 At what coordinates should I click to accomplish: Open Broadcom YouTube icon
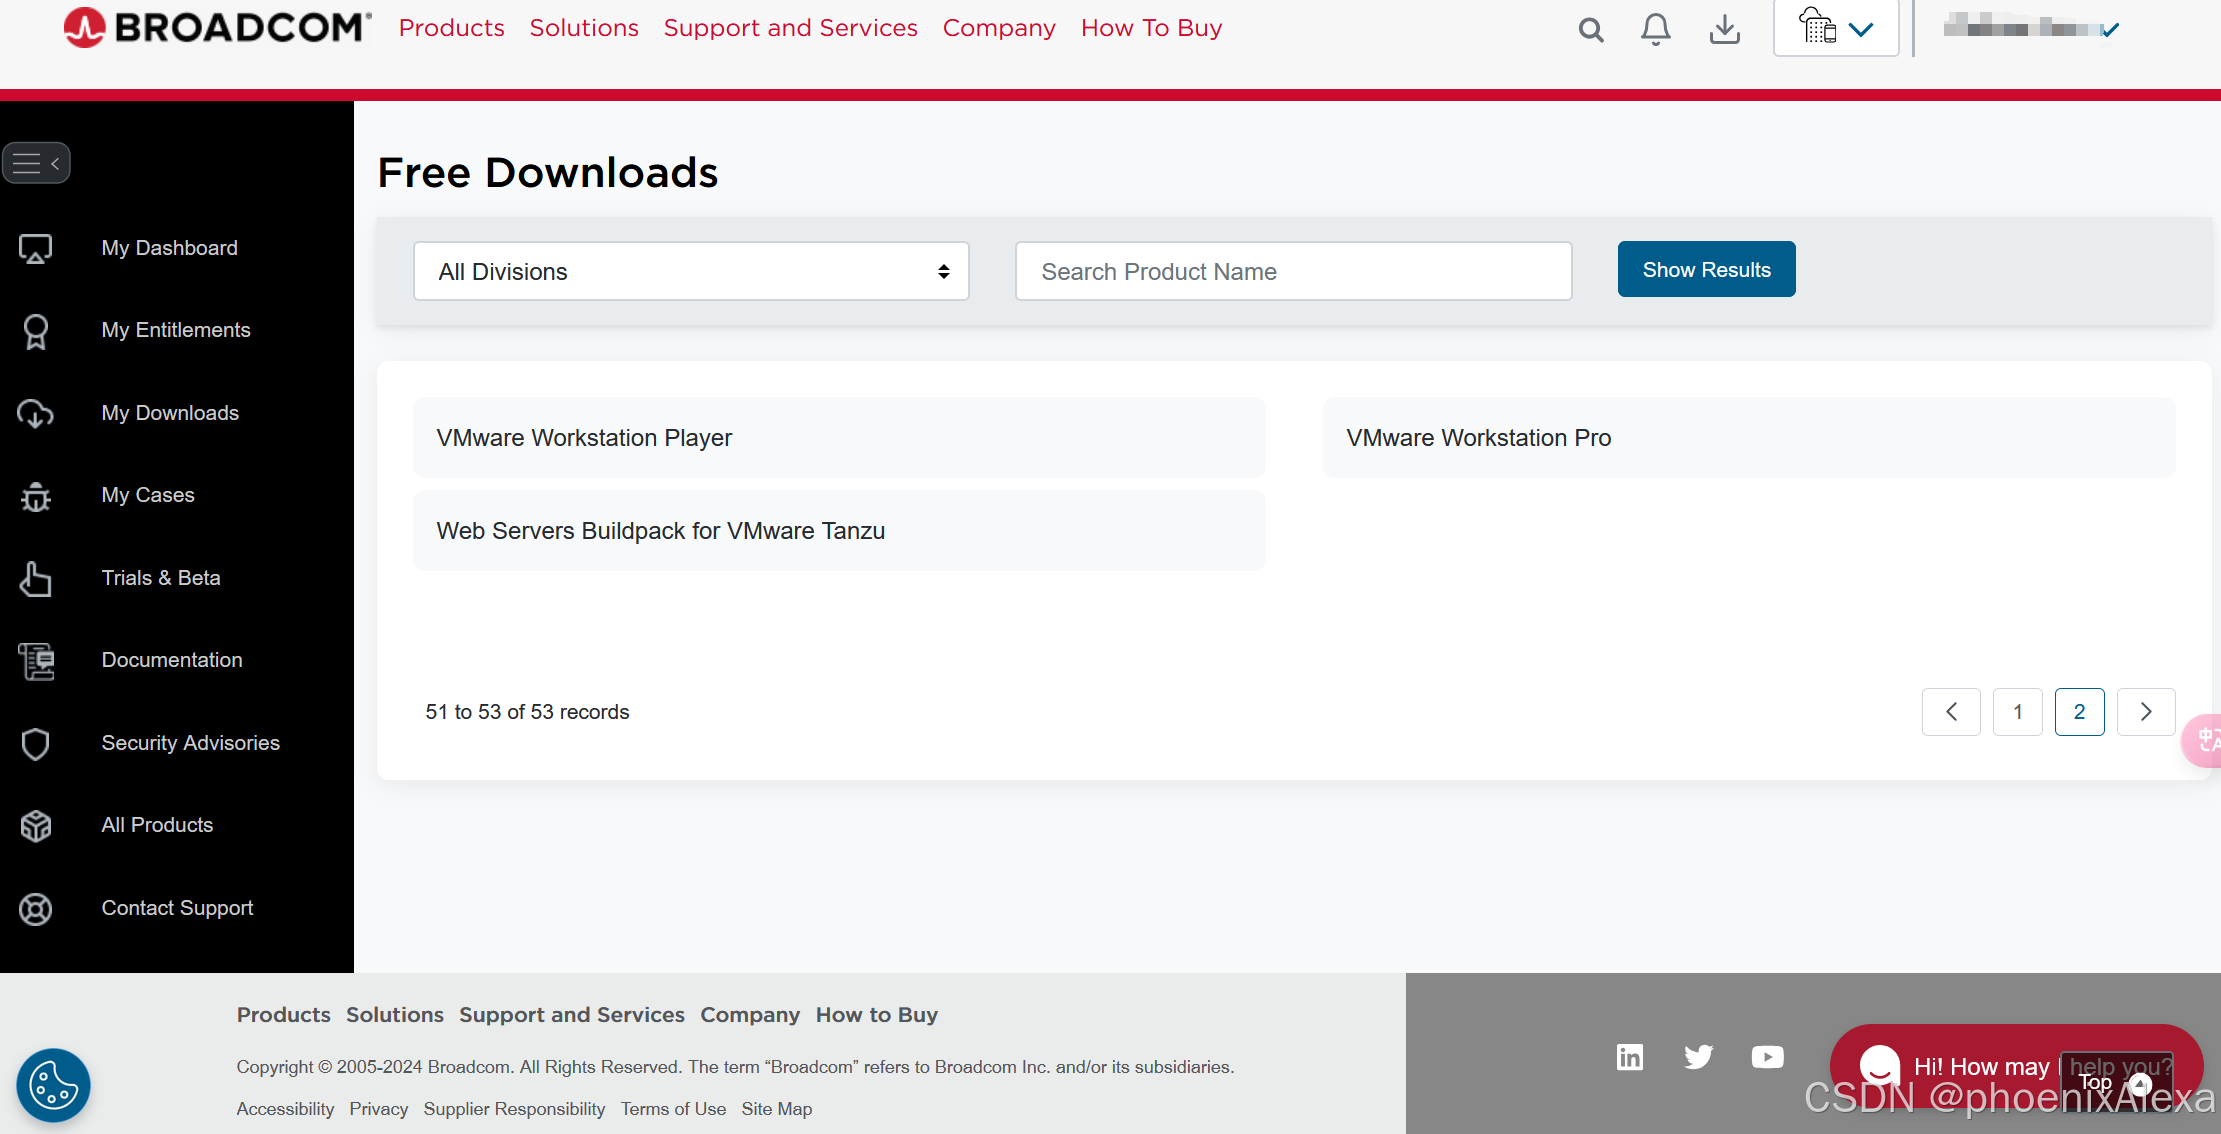coord(1767,1057)
